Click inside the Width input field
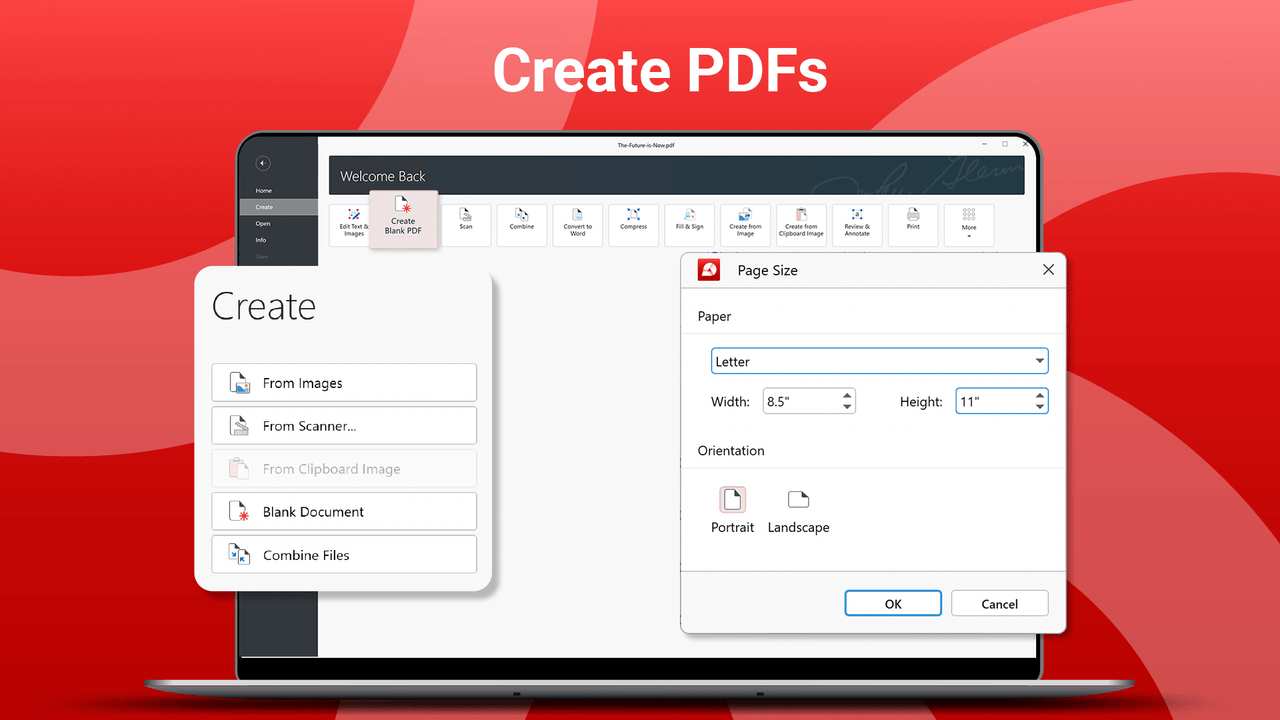Screen dimensions: 1280x720 pos(800,401)
